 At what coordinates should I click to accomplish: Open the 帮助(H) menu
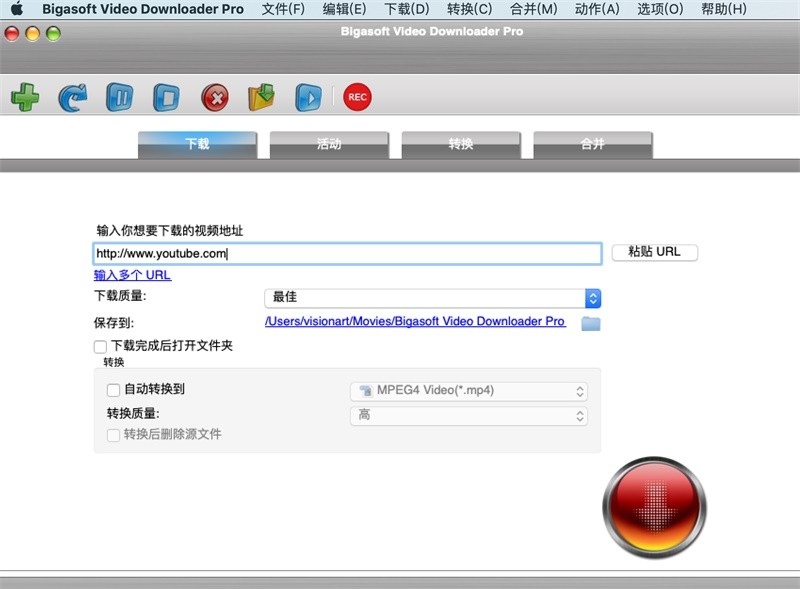[x=724, y=9]
